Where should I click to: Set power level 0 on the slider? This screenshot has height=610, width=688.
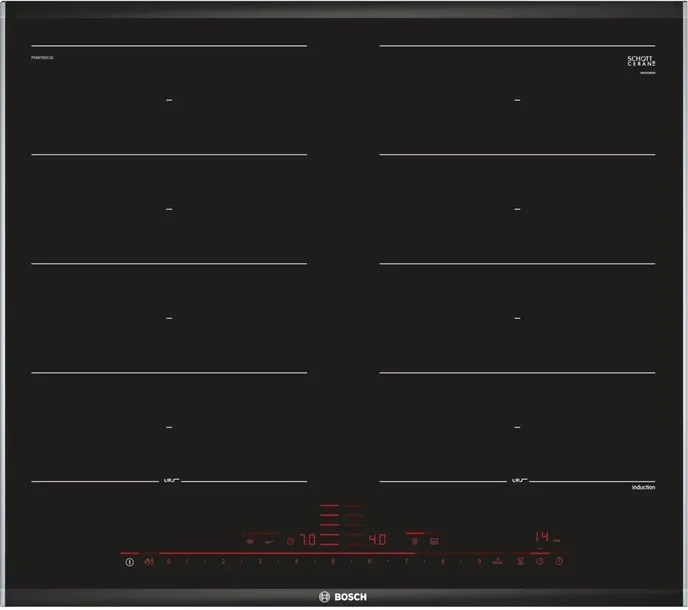[168, 562]
